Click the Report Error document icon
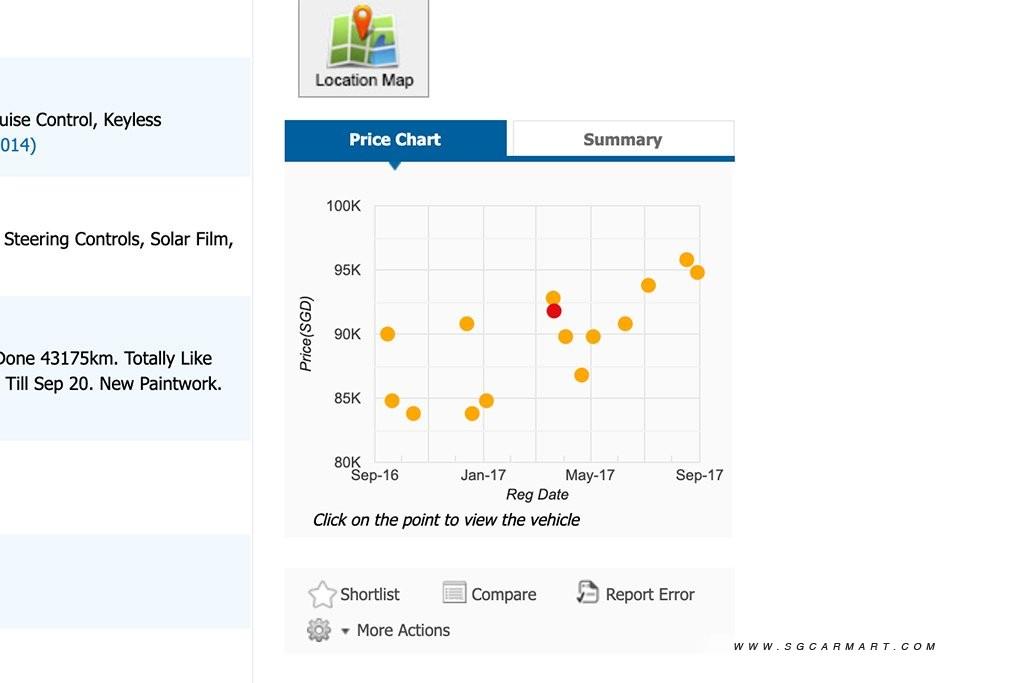 (x=587, y=593)
